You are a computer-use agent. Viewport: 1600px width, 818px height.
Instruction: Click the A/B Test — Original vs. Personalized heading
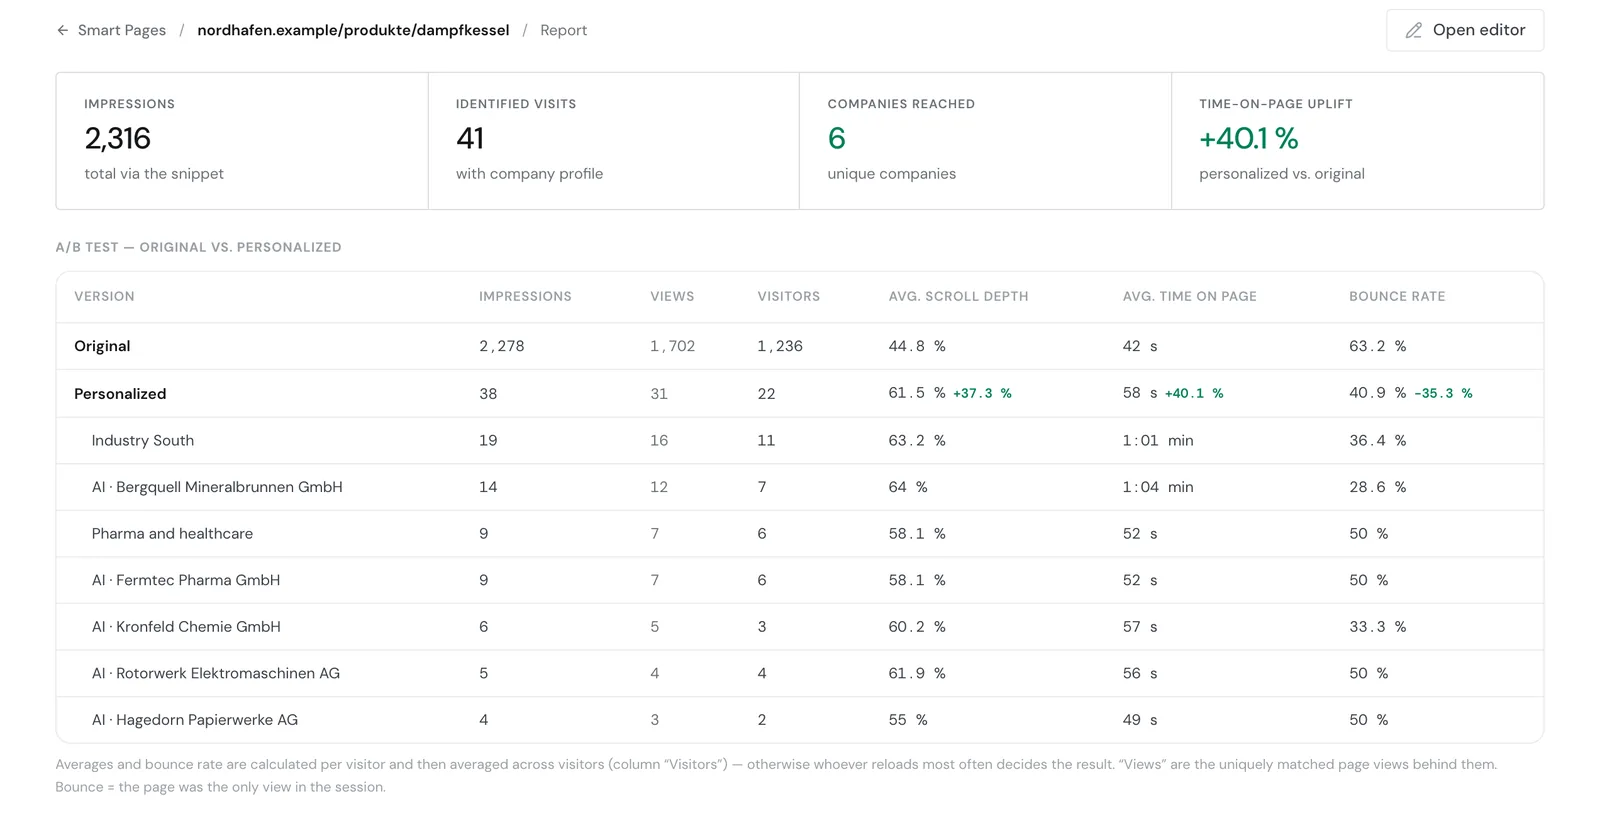(198, 247)
